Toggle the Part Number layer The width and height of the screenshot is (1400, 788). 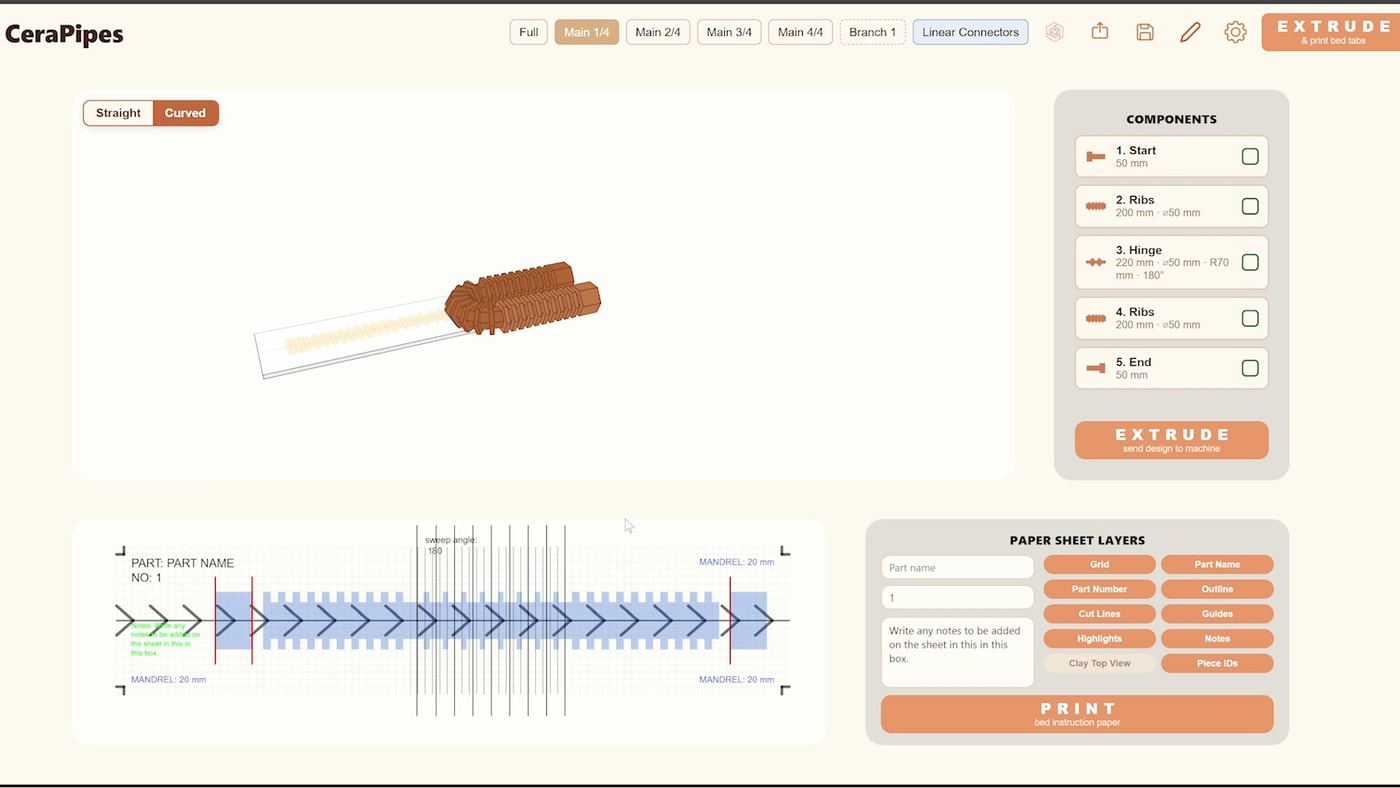coord(1099,589)
